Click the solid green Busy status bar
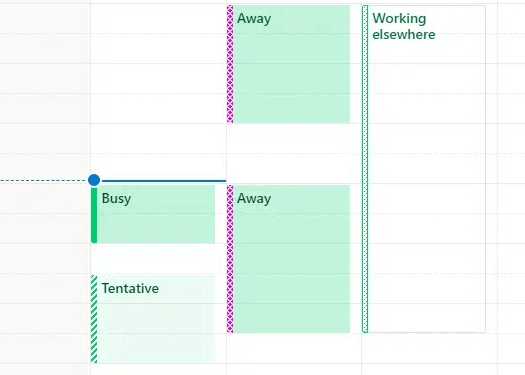The height and width of the screenshot is (375, 525). [x=94, y=215]
